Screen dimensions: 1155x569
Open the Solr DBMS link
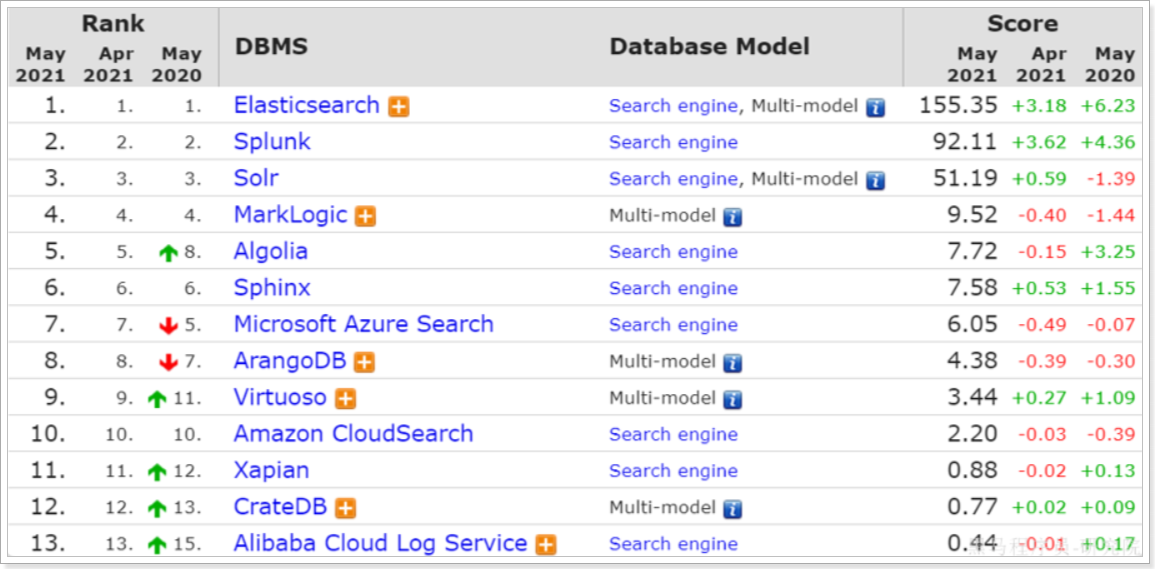pos(256,178)
